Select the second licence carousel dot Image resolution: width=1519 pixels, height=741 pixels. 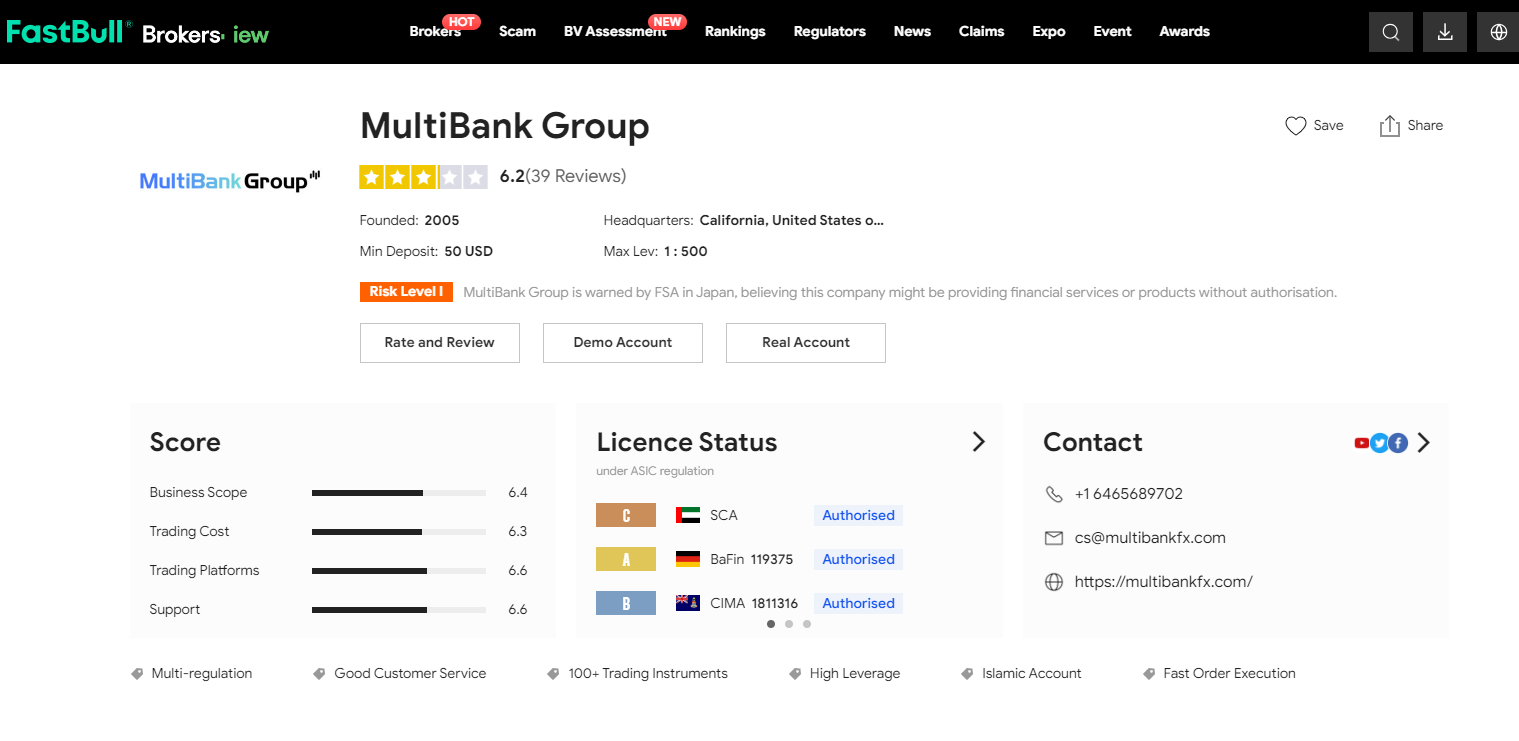(789, 624)
